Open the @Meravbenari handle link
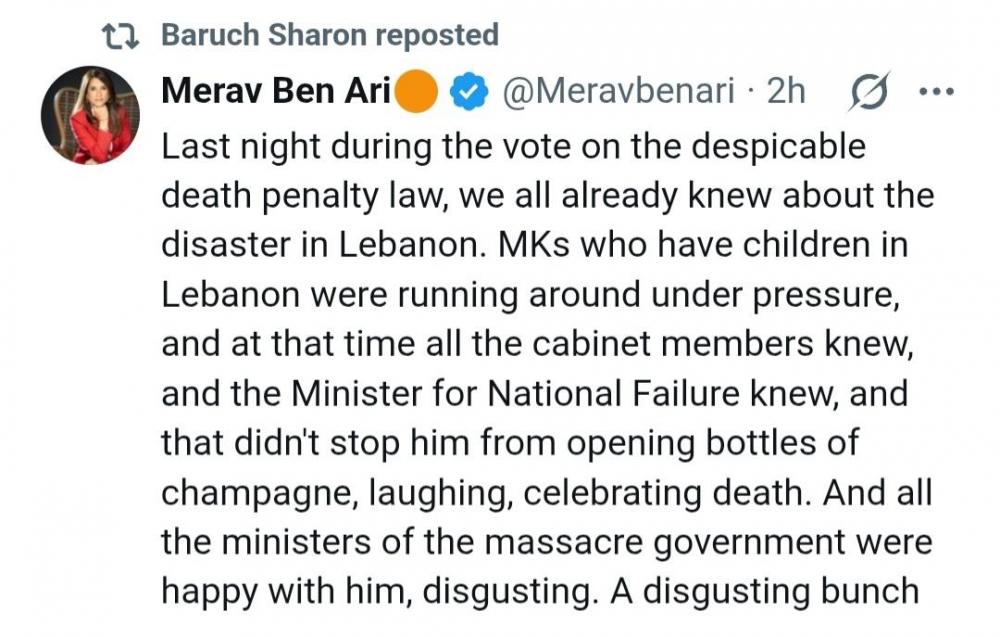The width and height of the screenshot is (1000, 637). (618, 93)
